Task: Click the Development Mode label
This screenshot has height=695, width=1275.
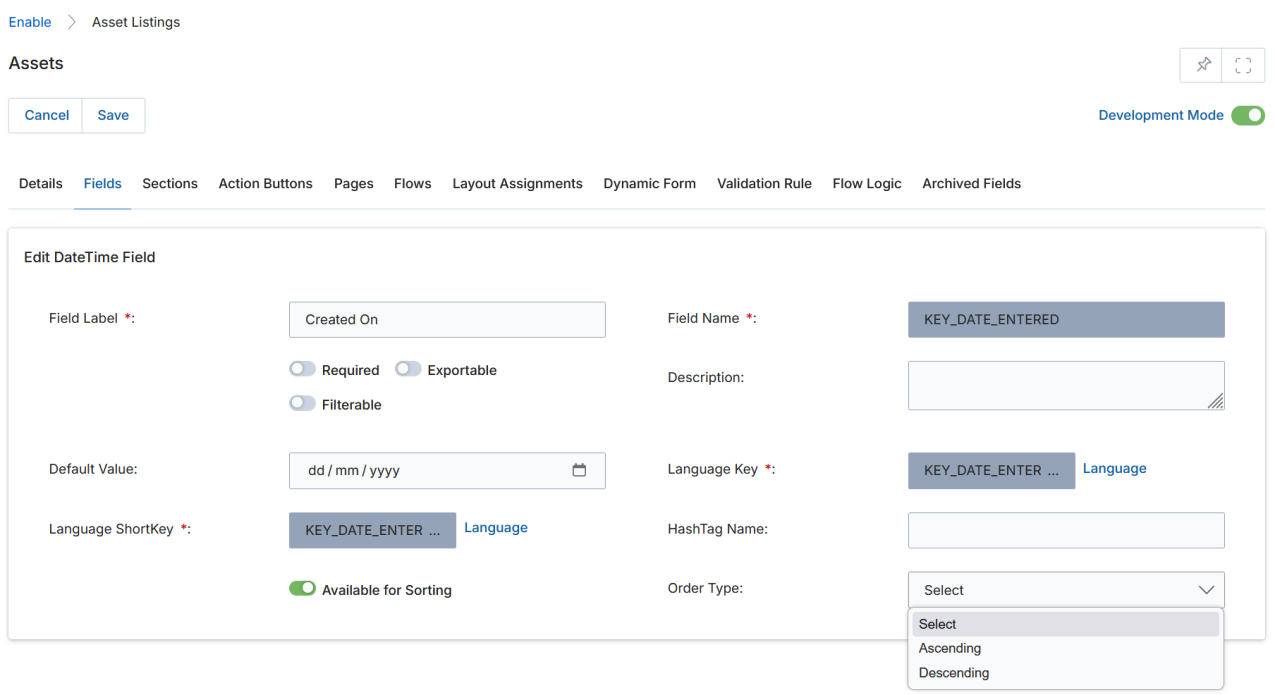Action: [x=1161, y=115]
